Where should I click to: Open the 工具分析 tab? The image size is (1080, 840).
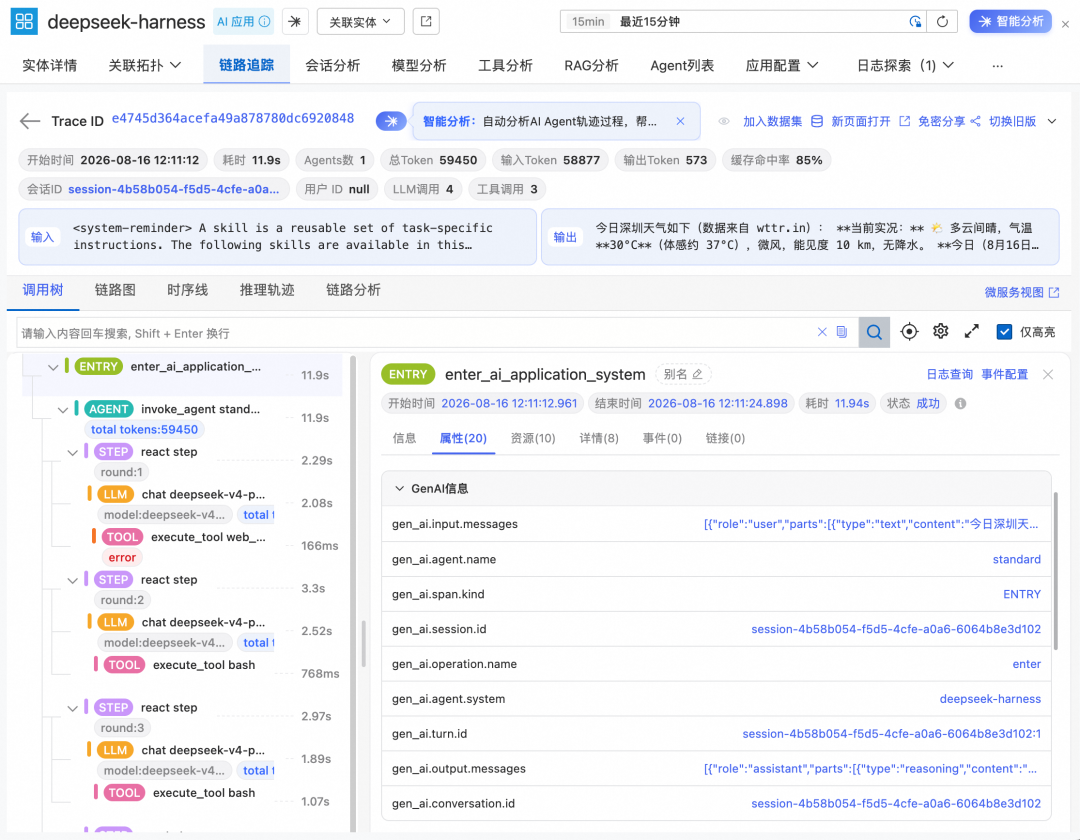[506, 65]
